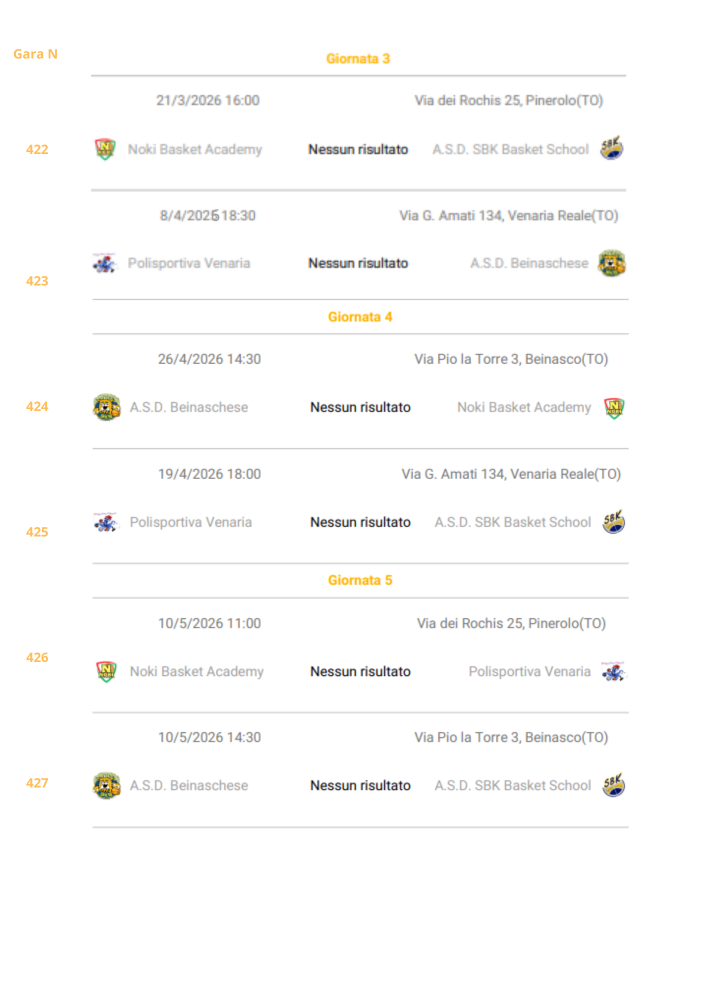Viewport: 720px width, 1000px height.
Task: Select the Giornata 5 heading
Action: tap(360, 580)
